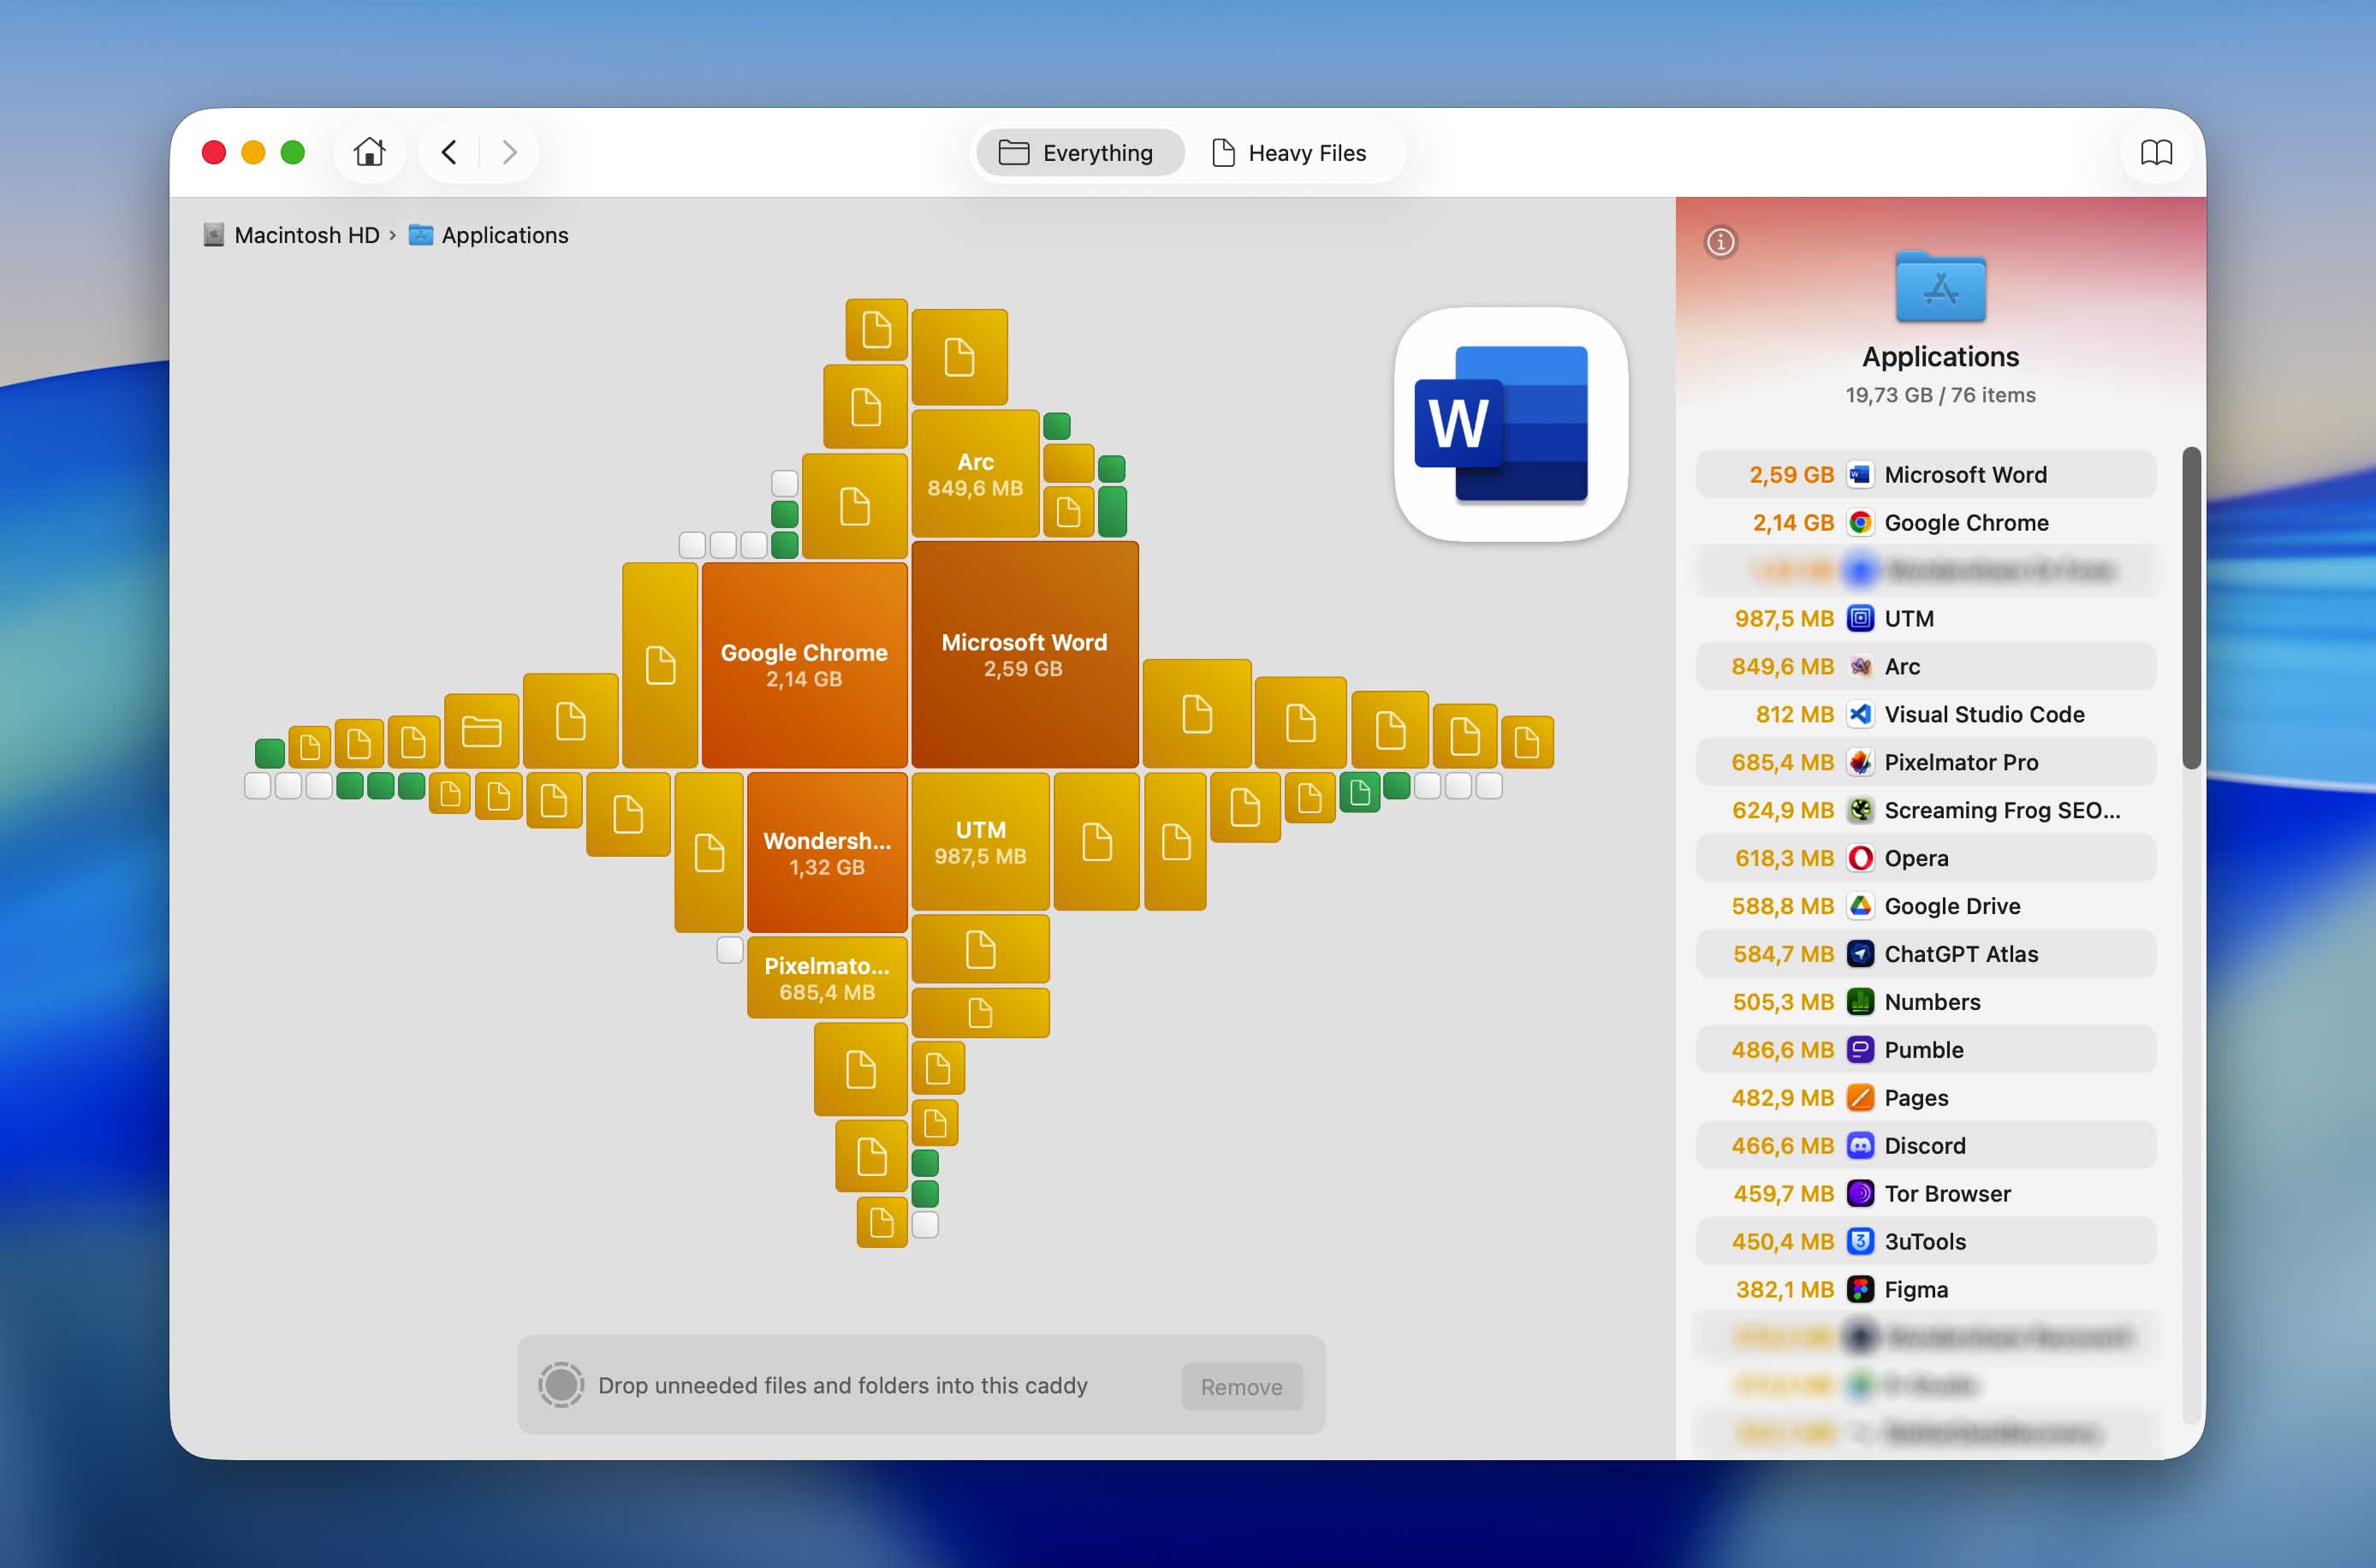Click the '19,73 GB / 76 items' summary text
The height and width of the screenshot is (1568, 2376).
(x=1940, y=395)
